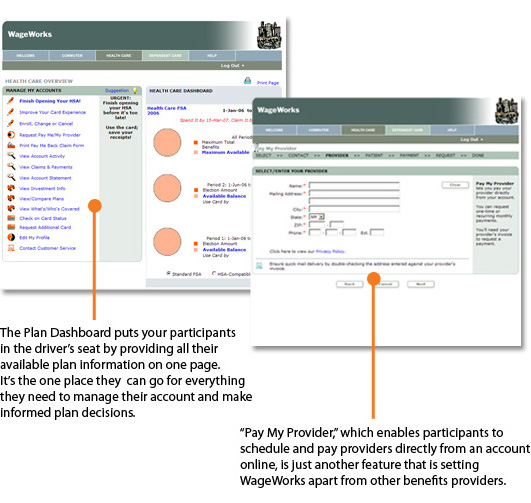Open the Commuter tab in the Pay My Provider window
Viewport: 531px width, 503px height.
coord(319,130)
